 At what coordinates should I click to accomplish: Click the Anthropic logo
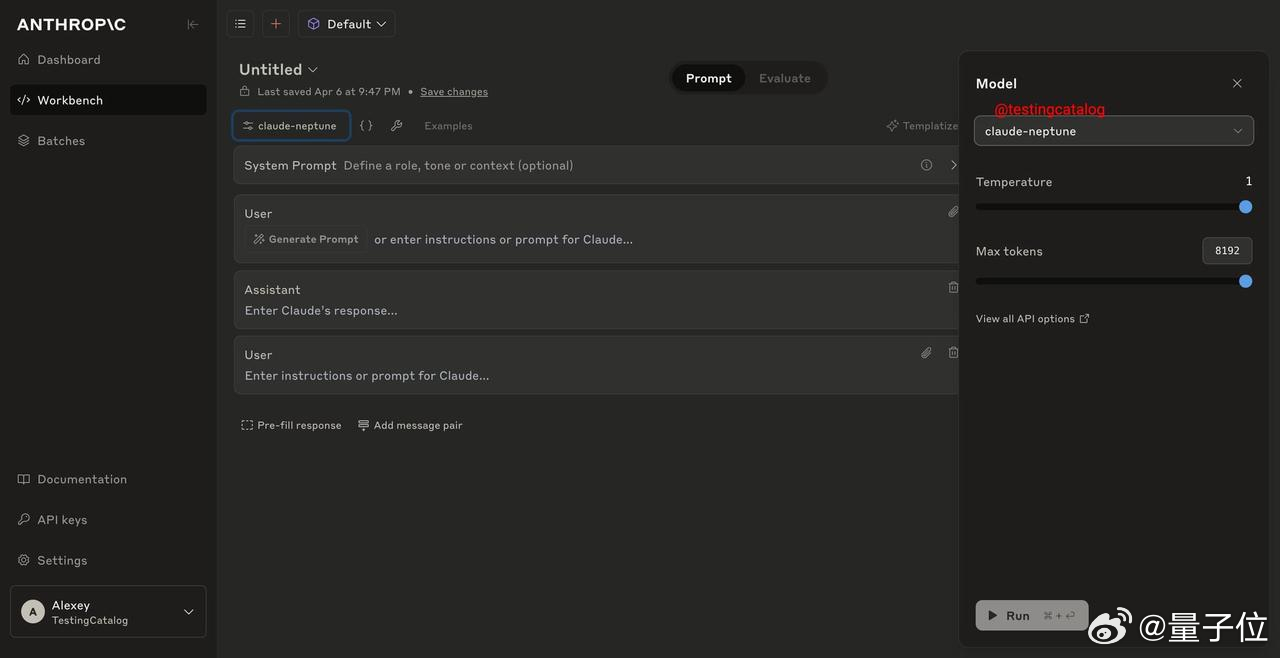coord(71,24)
